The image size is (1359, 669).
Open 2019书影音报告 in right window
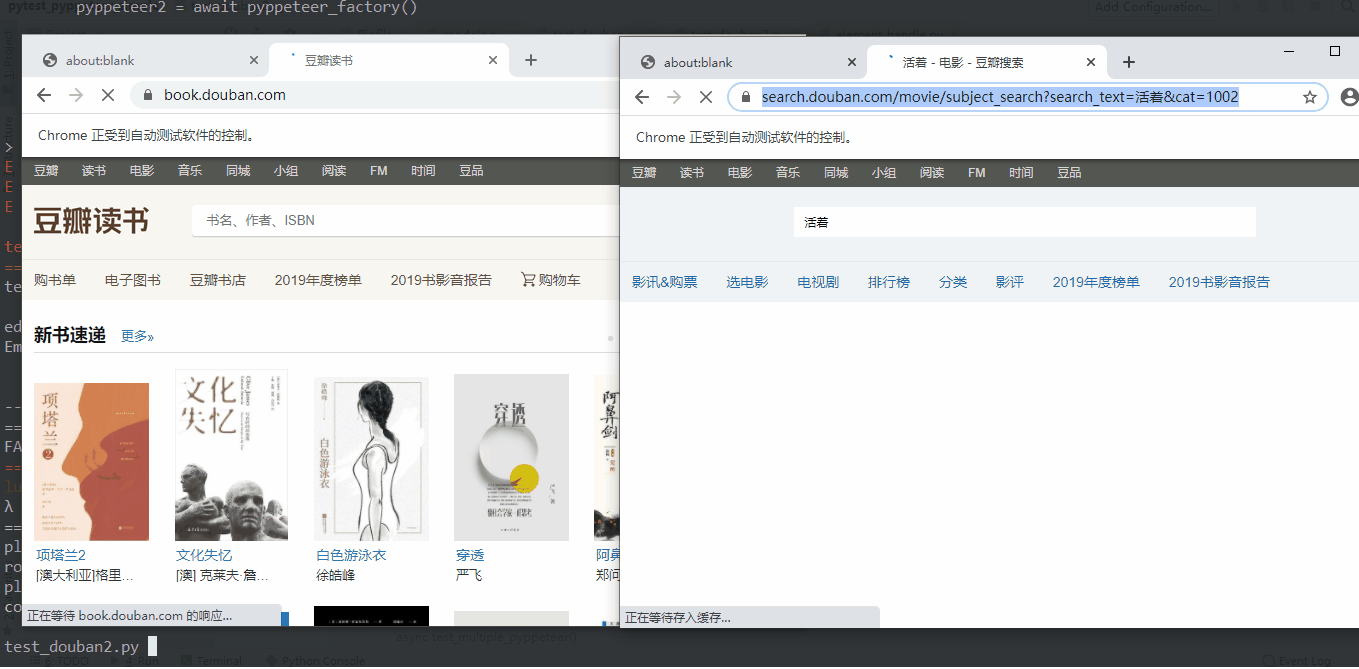click(x=1219, y=282)
